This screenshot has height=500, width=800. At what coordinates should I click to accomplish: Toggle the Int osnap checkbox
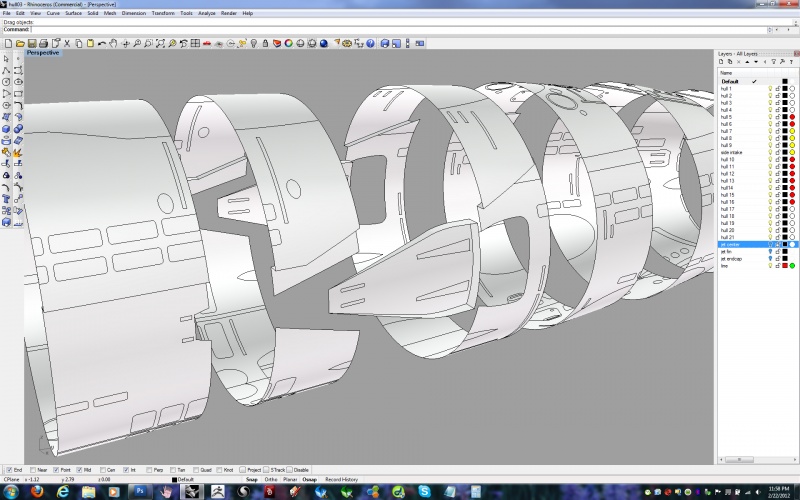pyautogui.click(x=126, y=470)
